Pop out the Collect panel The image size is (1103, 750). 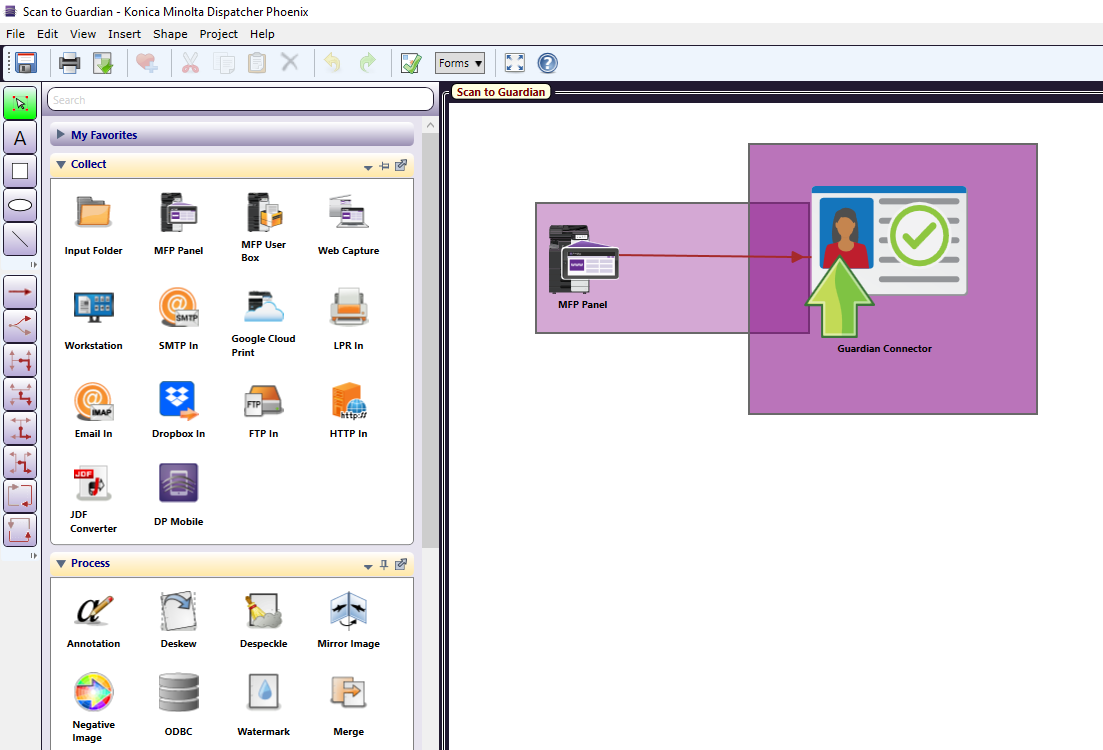coord(401,165)
